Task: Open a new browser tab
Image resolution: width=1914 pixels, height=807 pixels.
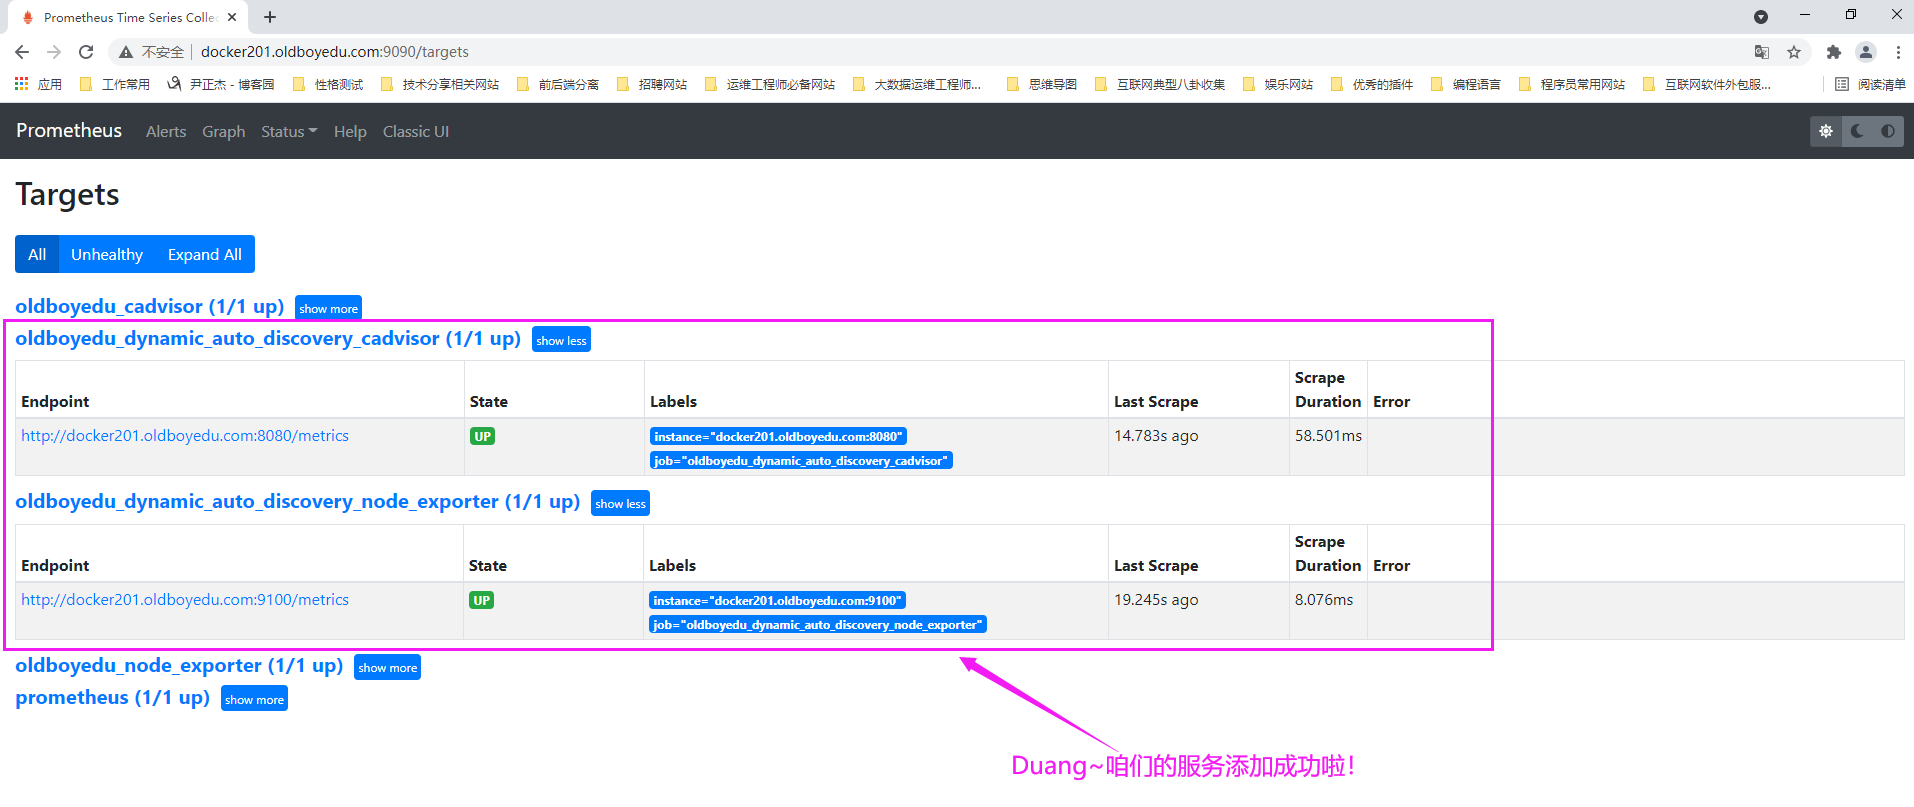Action: 270,17
